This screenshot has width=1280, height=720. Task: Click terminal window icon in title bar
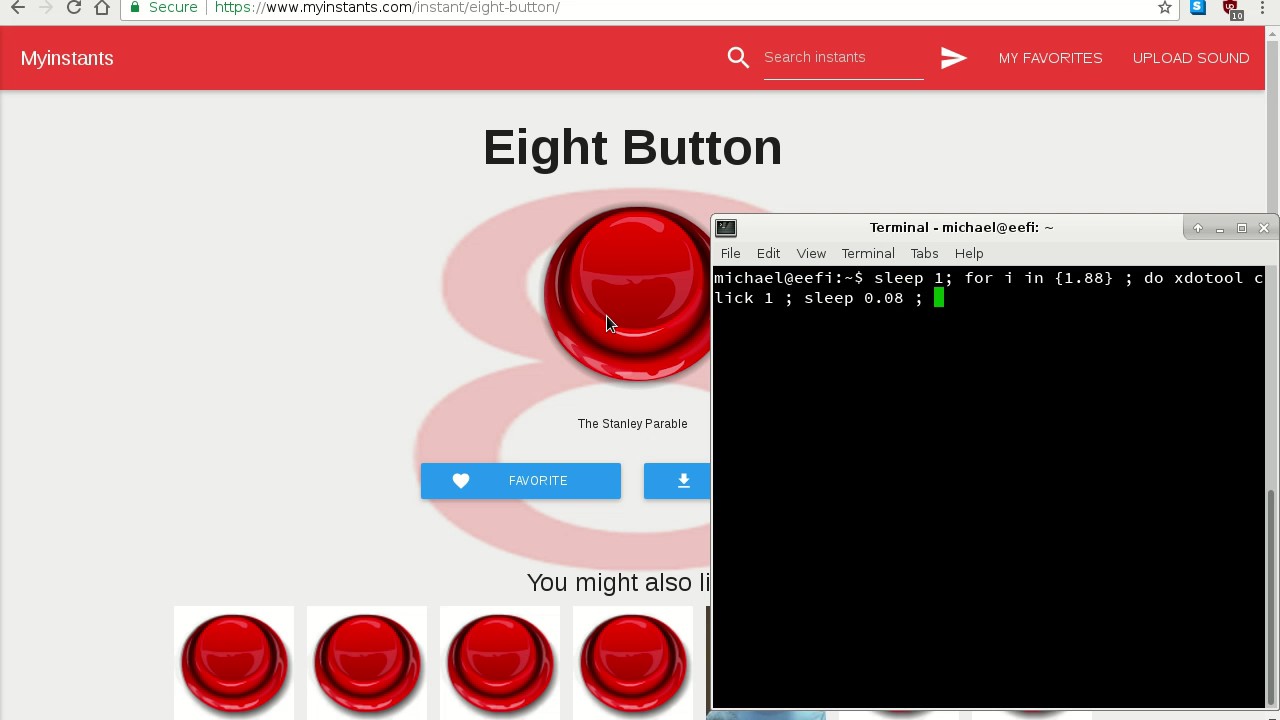pos(726,228)
